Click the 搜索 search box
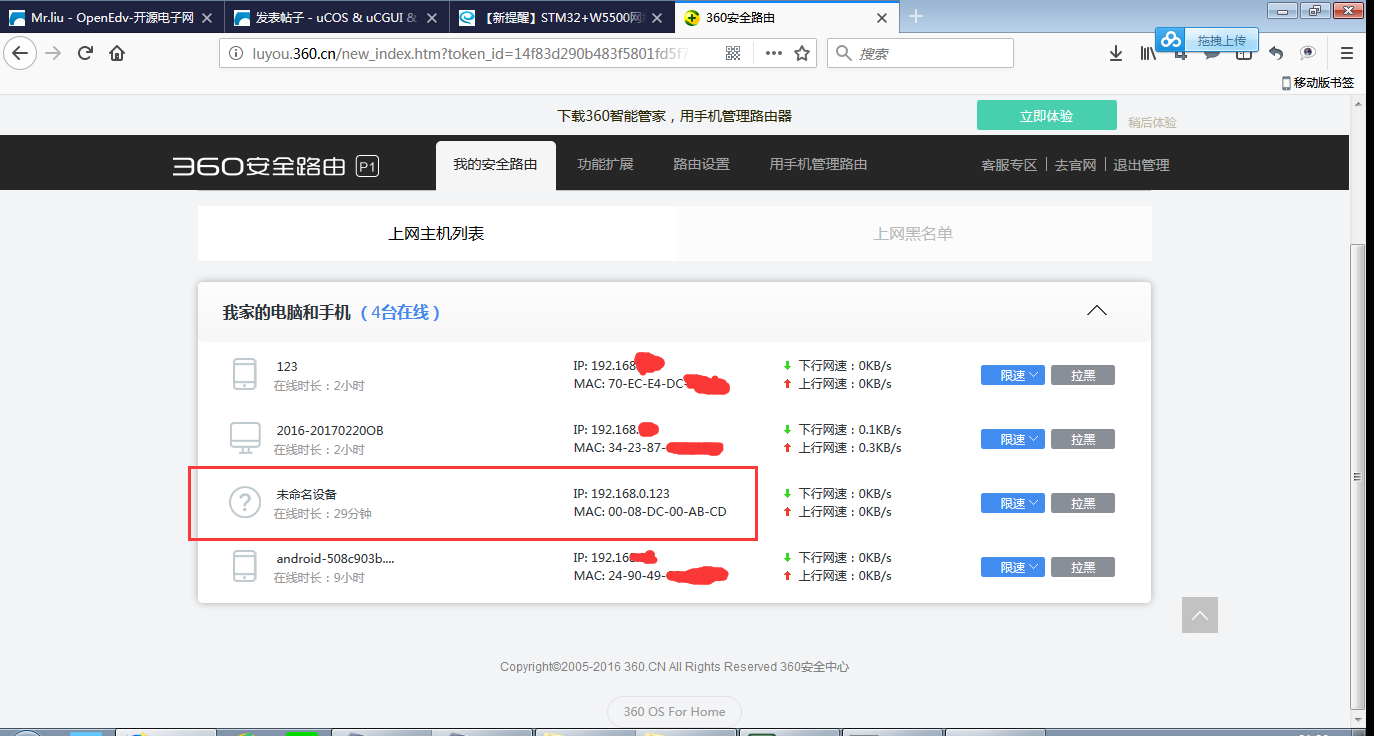Image resolution: width=1374 pixels, height=736 pixels. coord(920,53)
